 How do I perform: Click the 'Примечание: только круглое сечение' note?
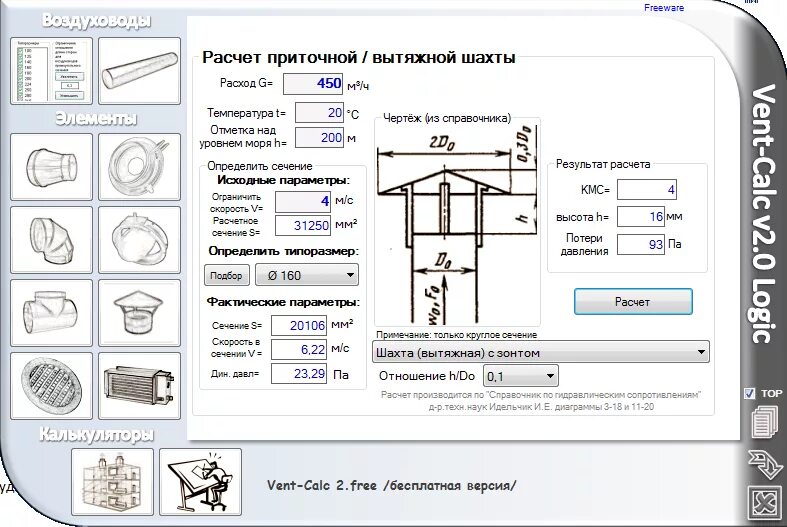456,335
